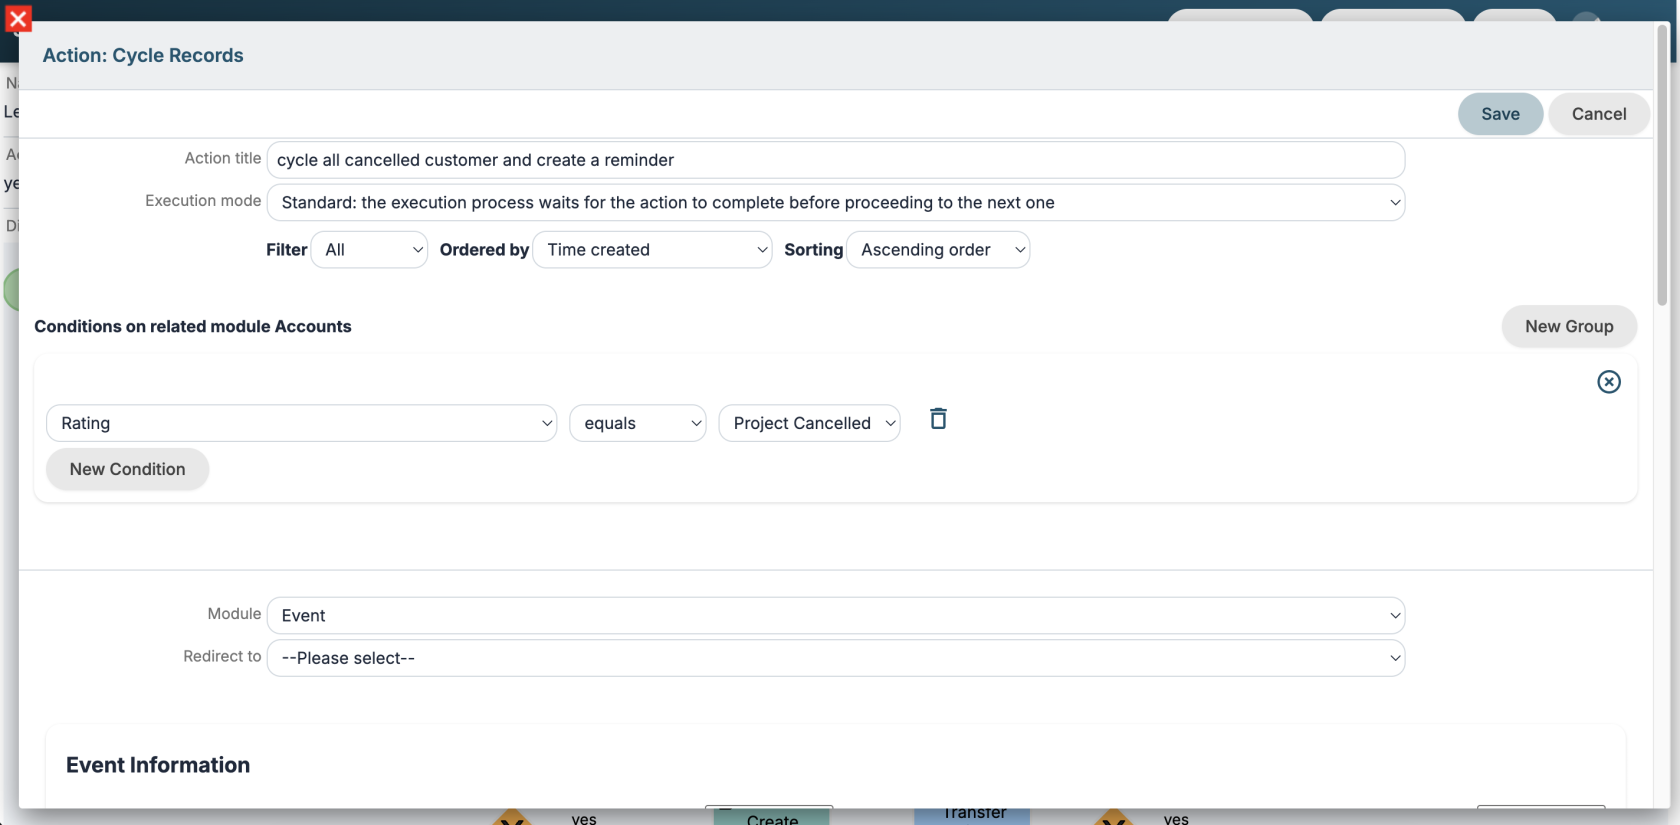
Task: Click the Cancel button
Action: [1598, 114]
